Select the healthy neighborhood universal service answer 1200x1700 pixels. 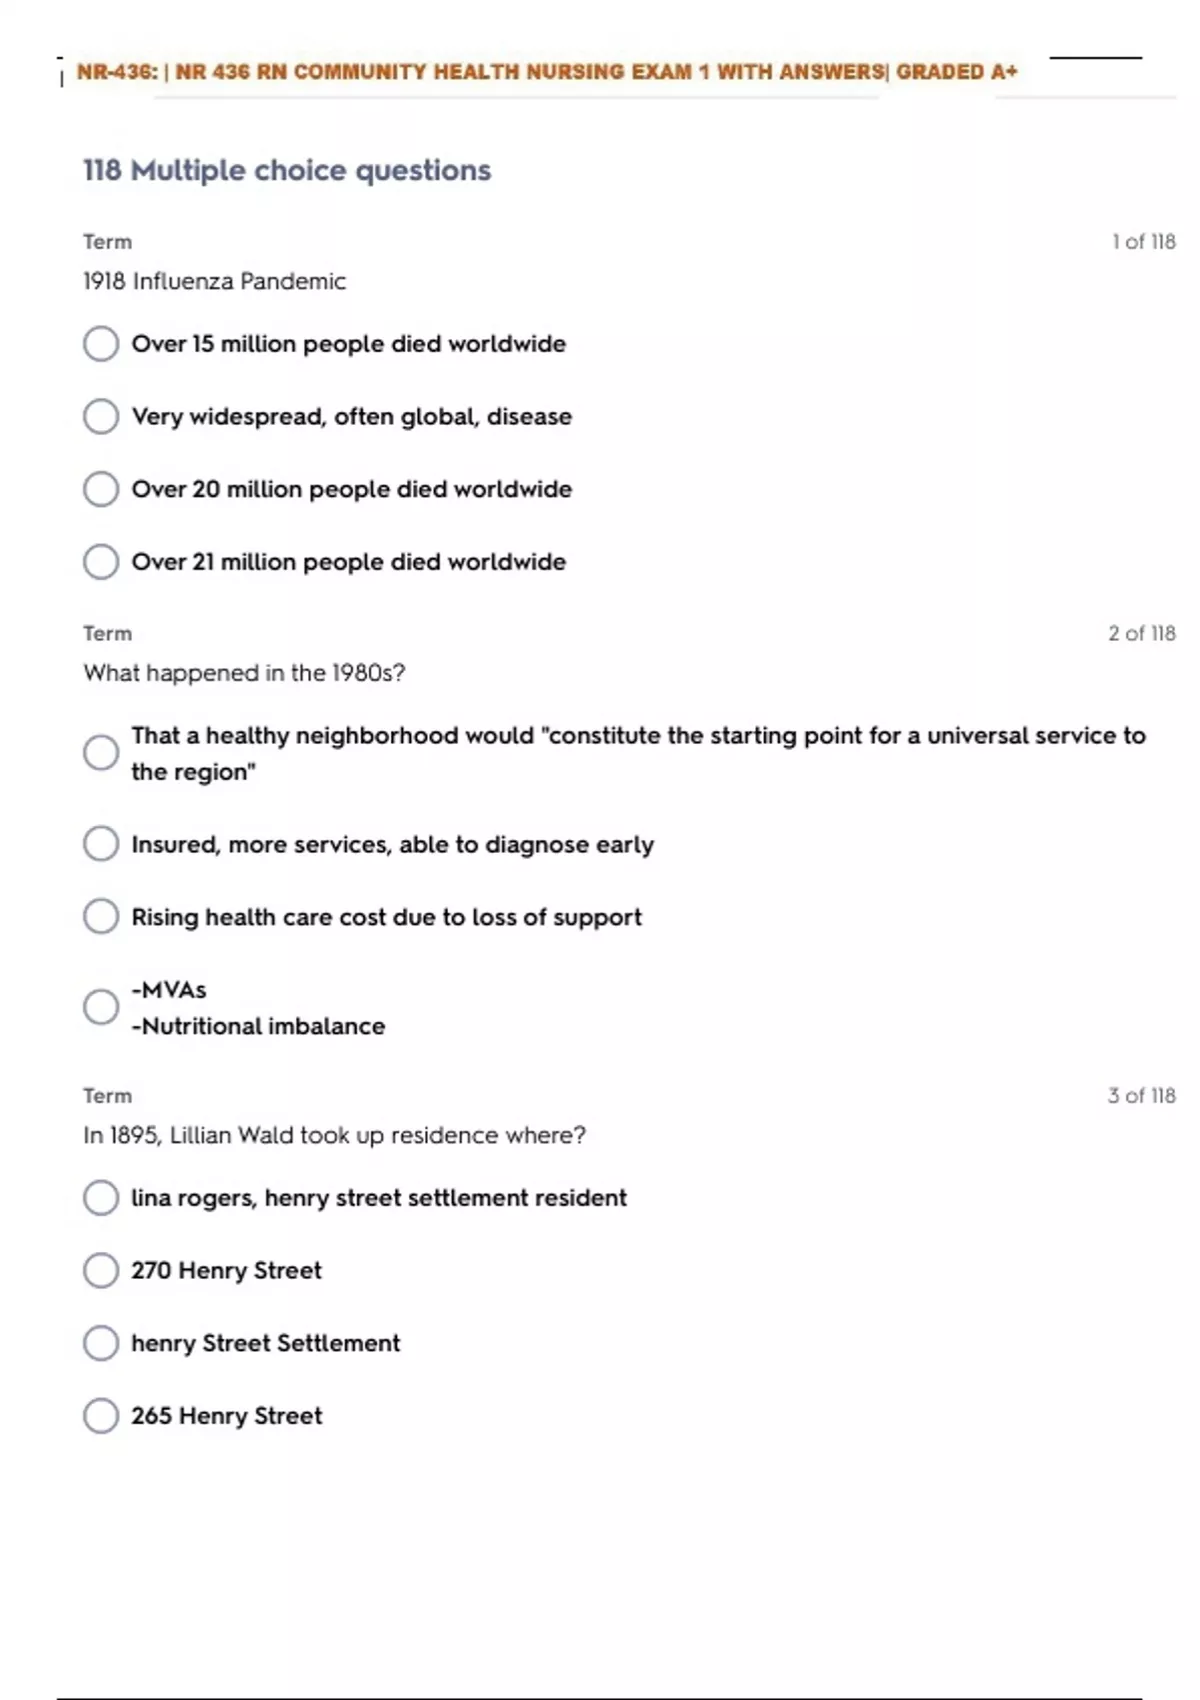coord(101,753)
